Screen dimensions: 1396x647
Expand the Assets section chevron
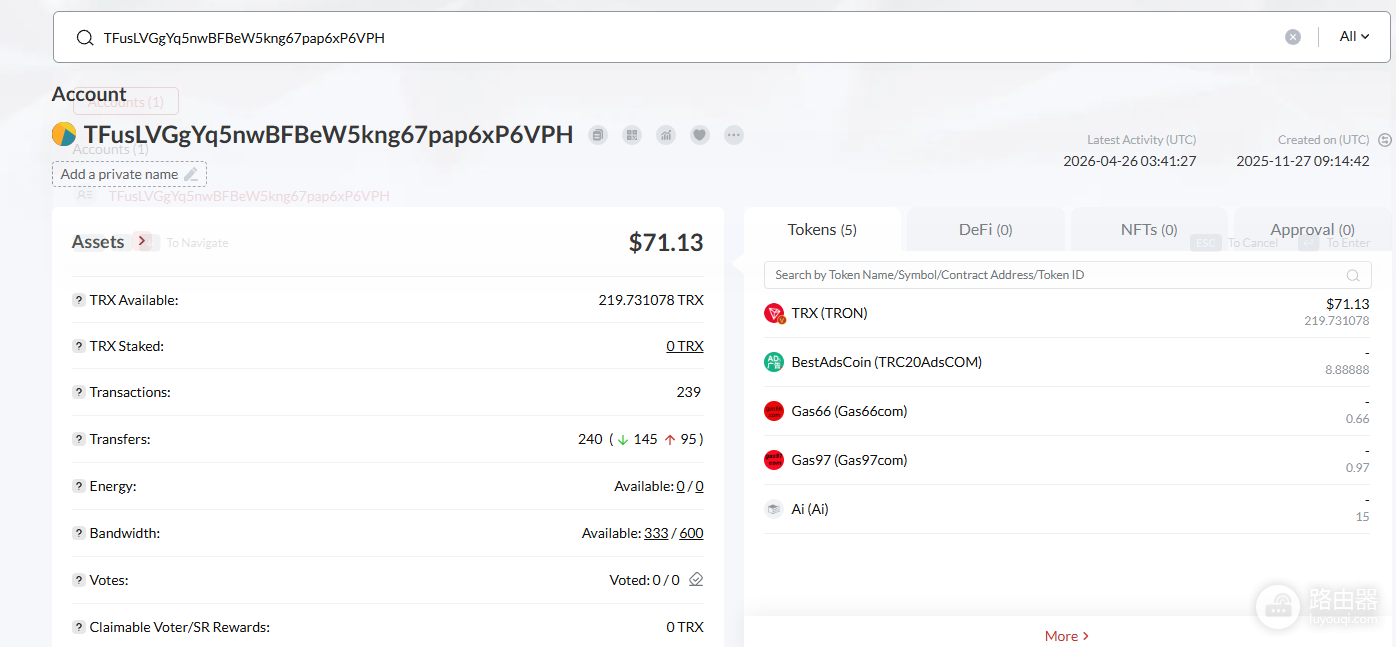143,241
